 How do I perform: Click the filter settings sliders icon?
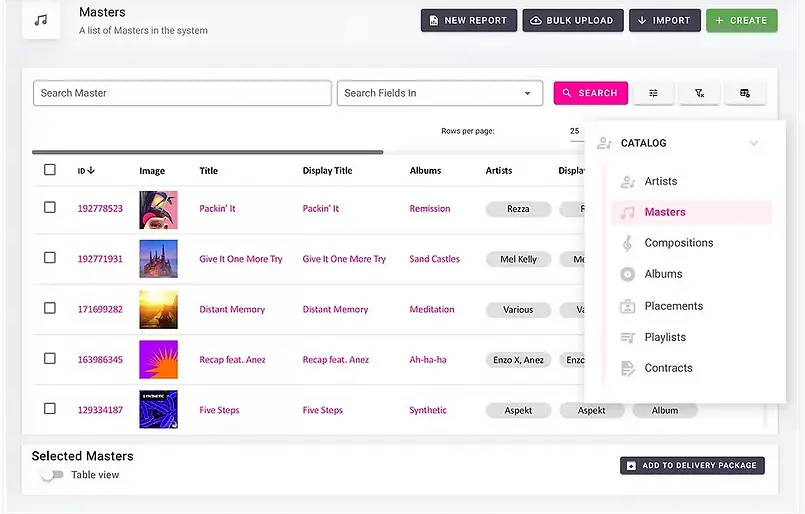(653, 93)
